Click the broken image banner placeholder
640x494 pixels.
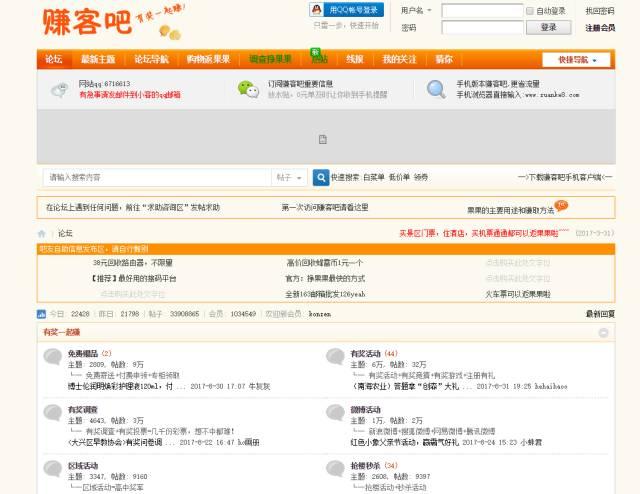[322, 140]
